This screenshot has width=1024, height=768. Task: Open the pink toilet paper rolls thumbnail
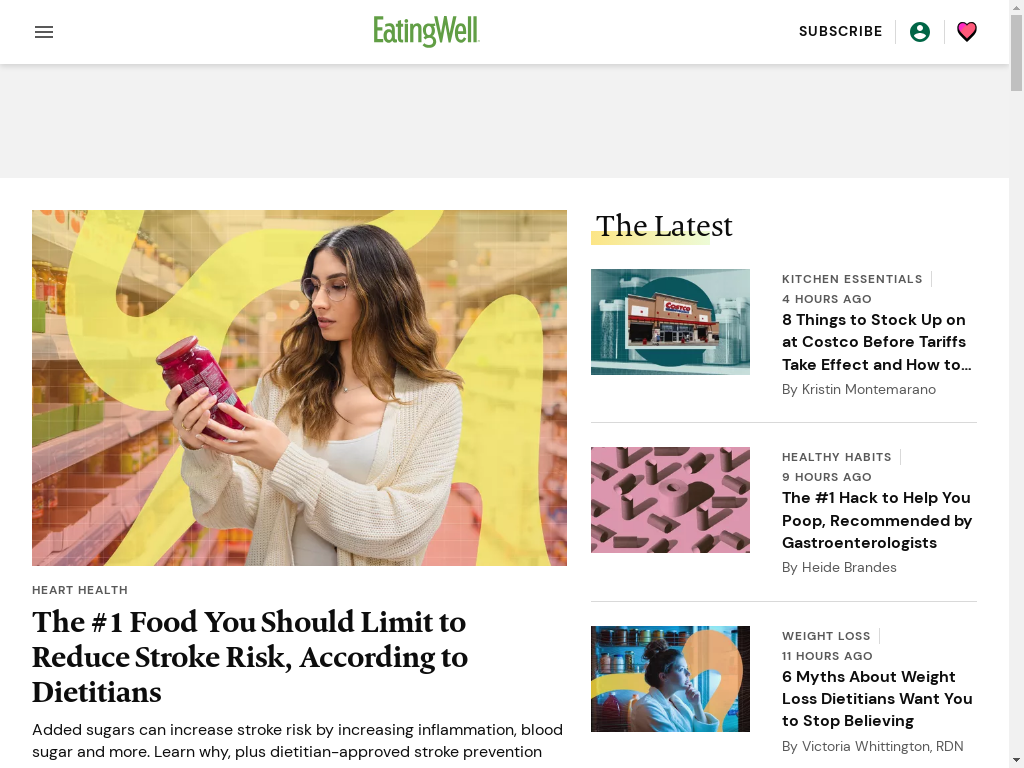[x=670, y=500]
